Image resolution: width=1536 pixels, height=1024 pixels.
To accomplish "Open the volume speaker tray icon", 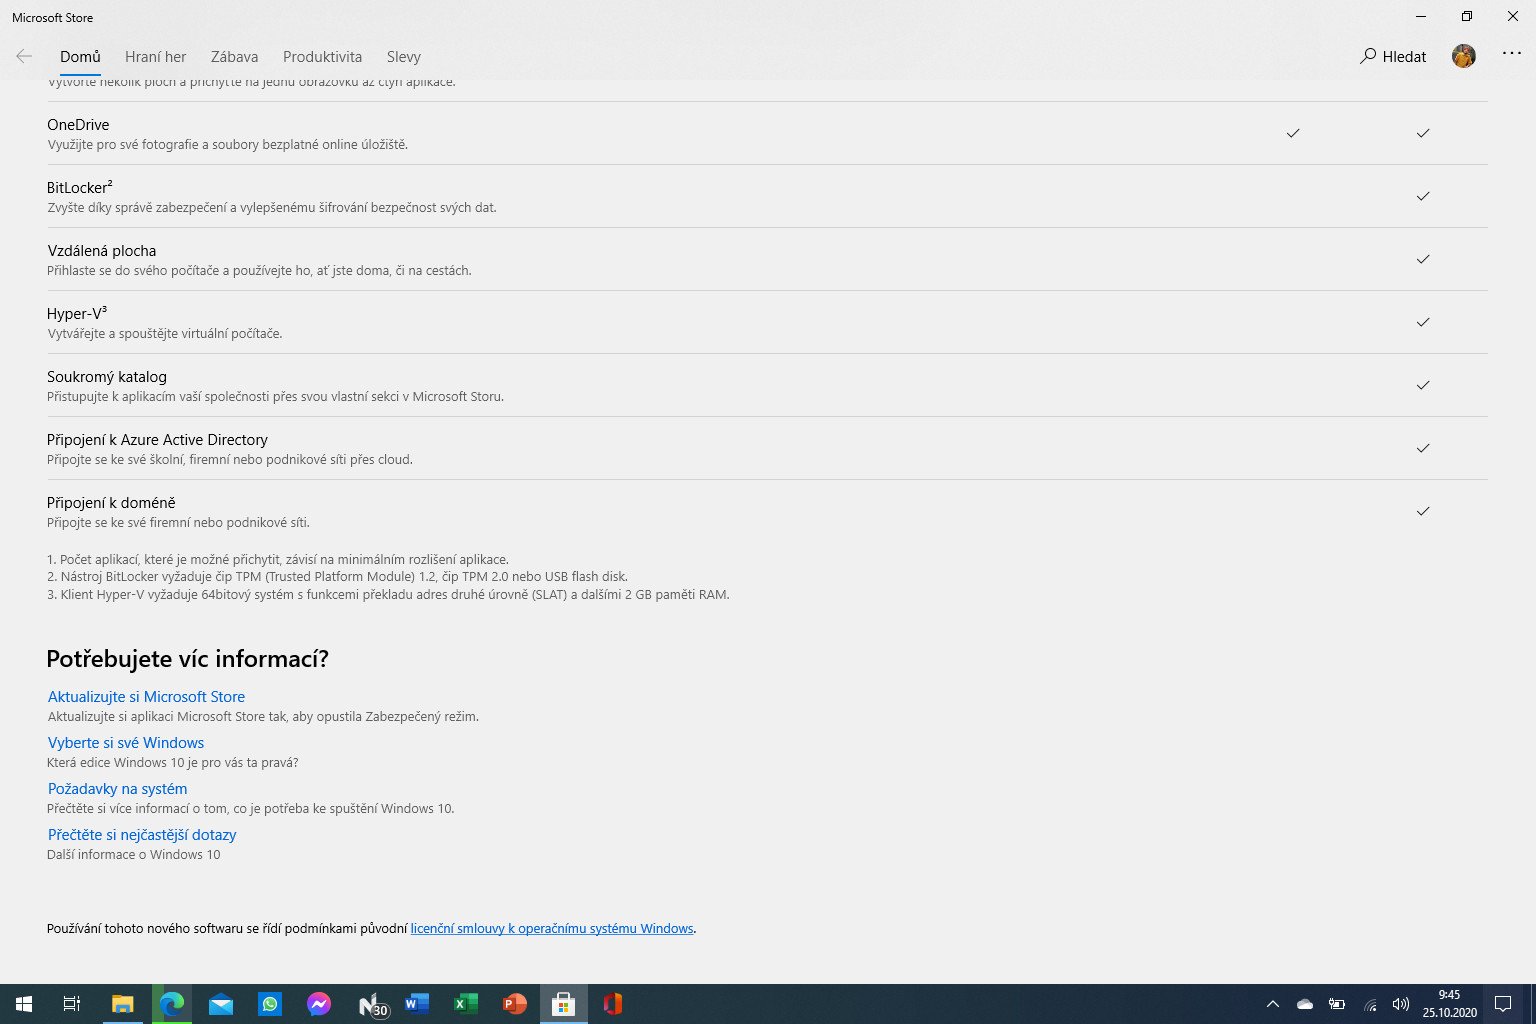I will [1401, 1004].
